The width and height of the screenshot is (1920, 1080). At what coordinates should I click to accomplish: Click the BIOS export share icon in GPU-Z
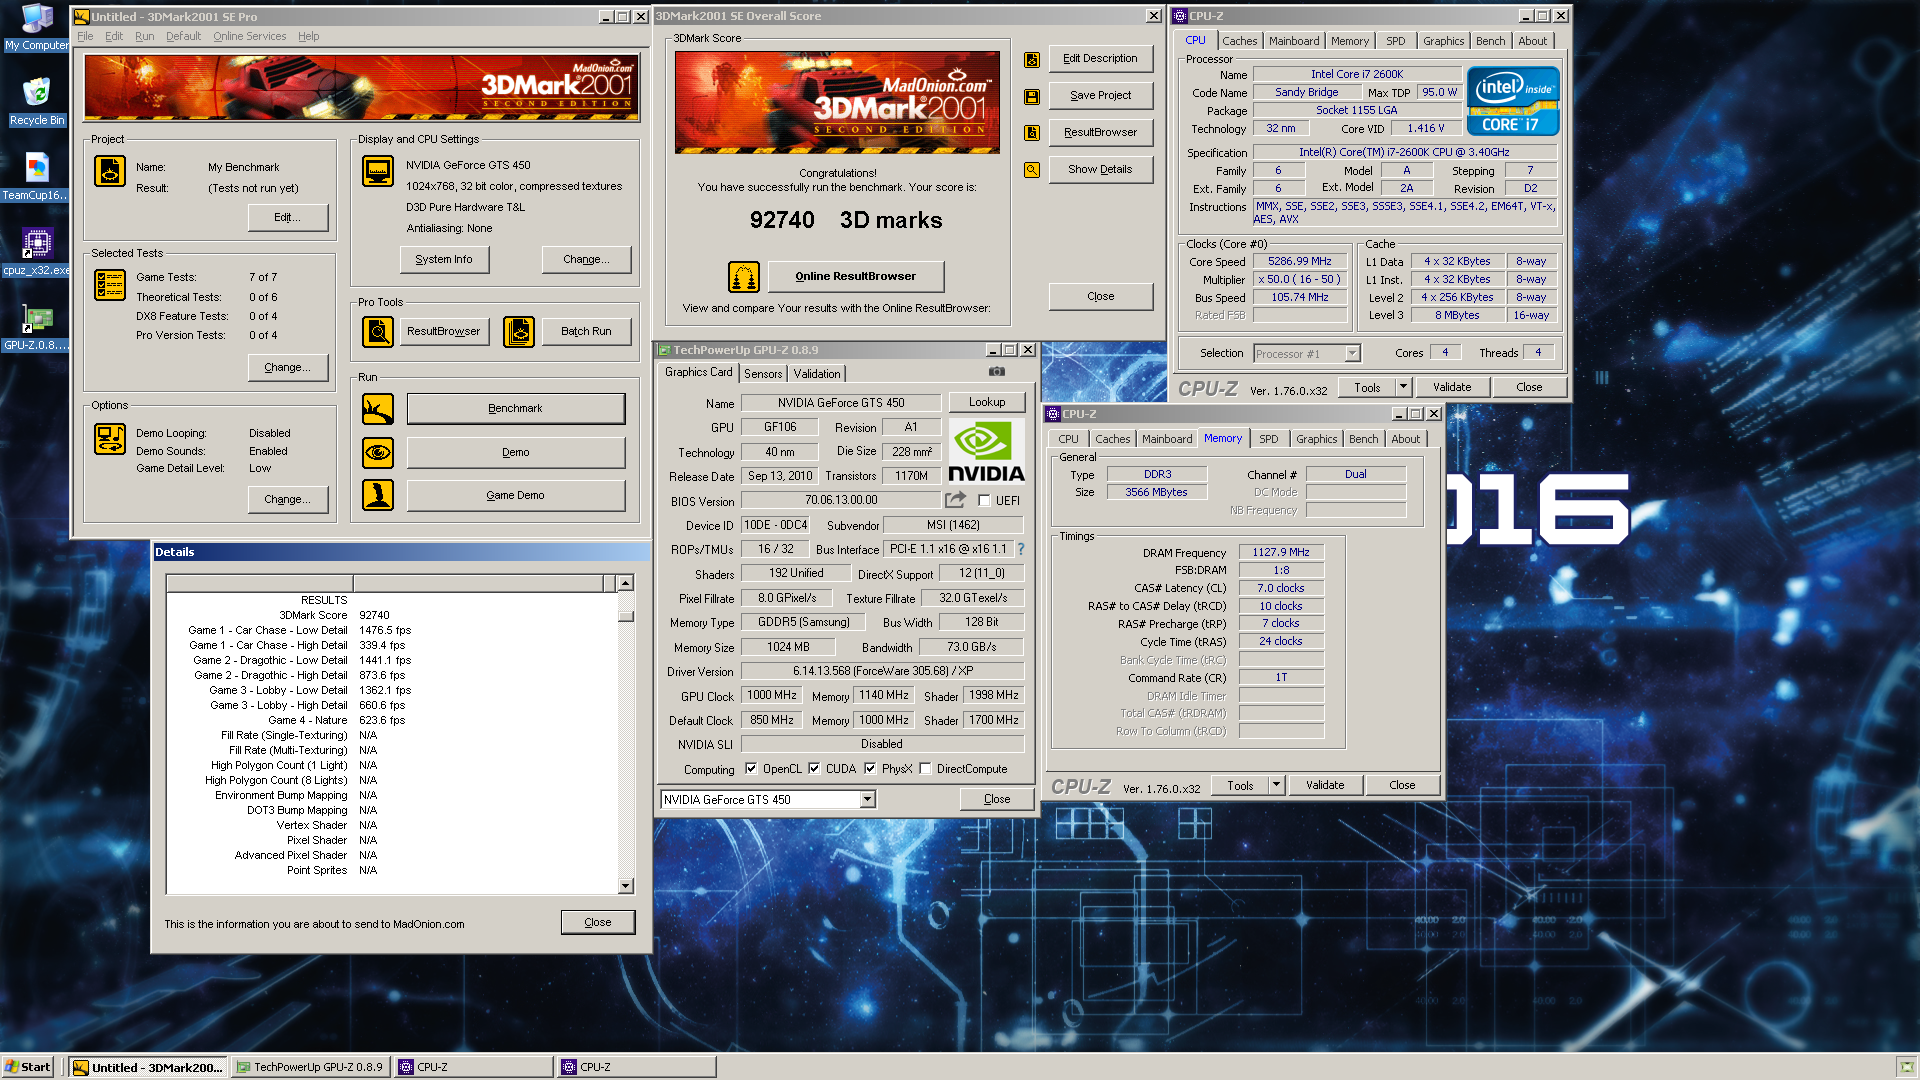[956, 500]
